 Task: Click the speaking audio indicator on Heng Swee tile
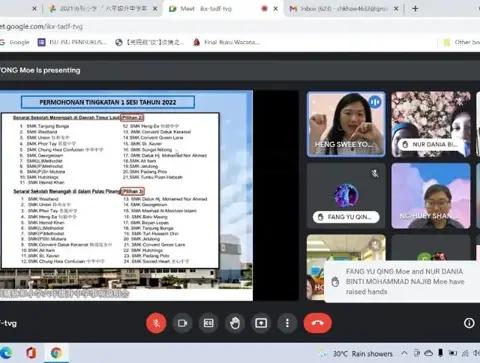tap(375, 102)
